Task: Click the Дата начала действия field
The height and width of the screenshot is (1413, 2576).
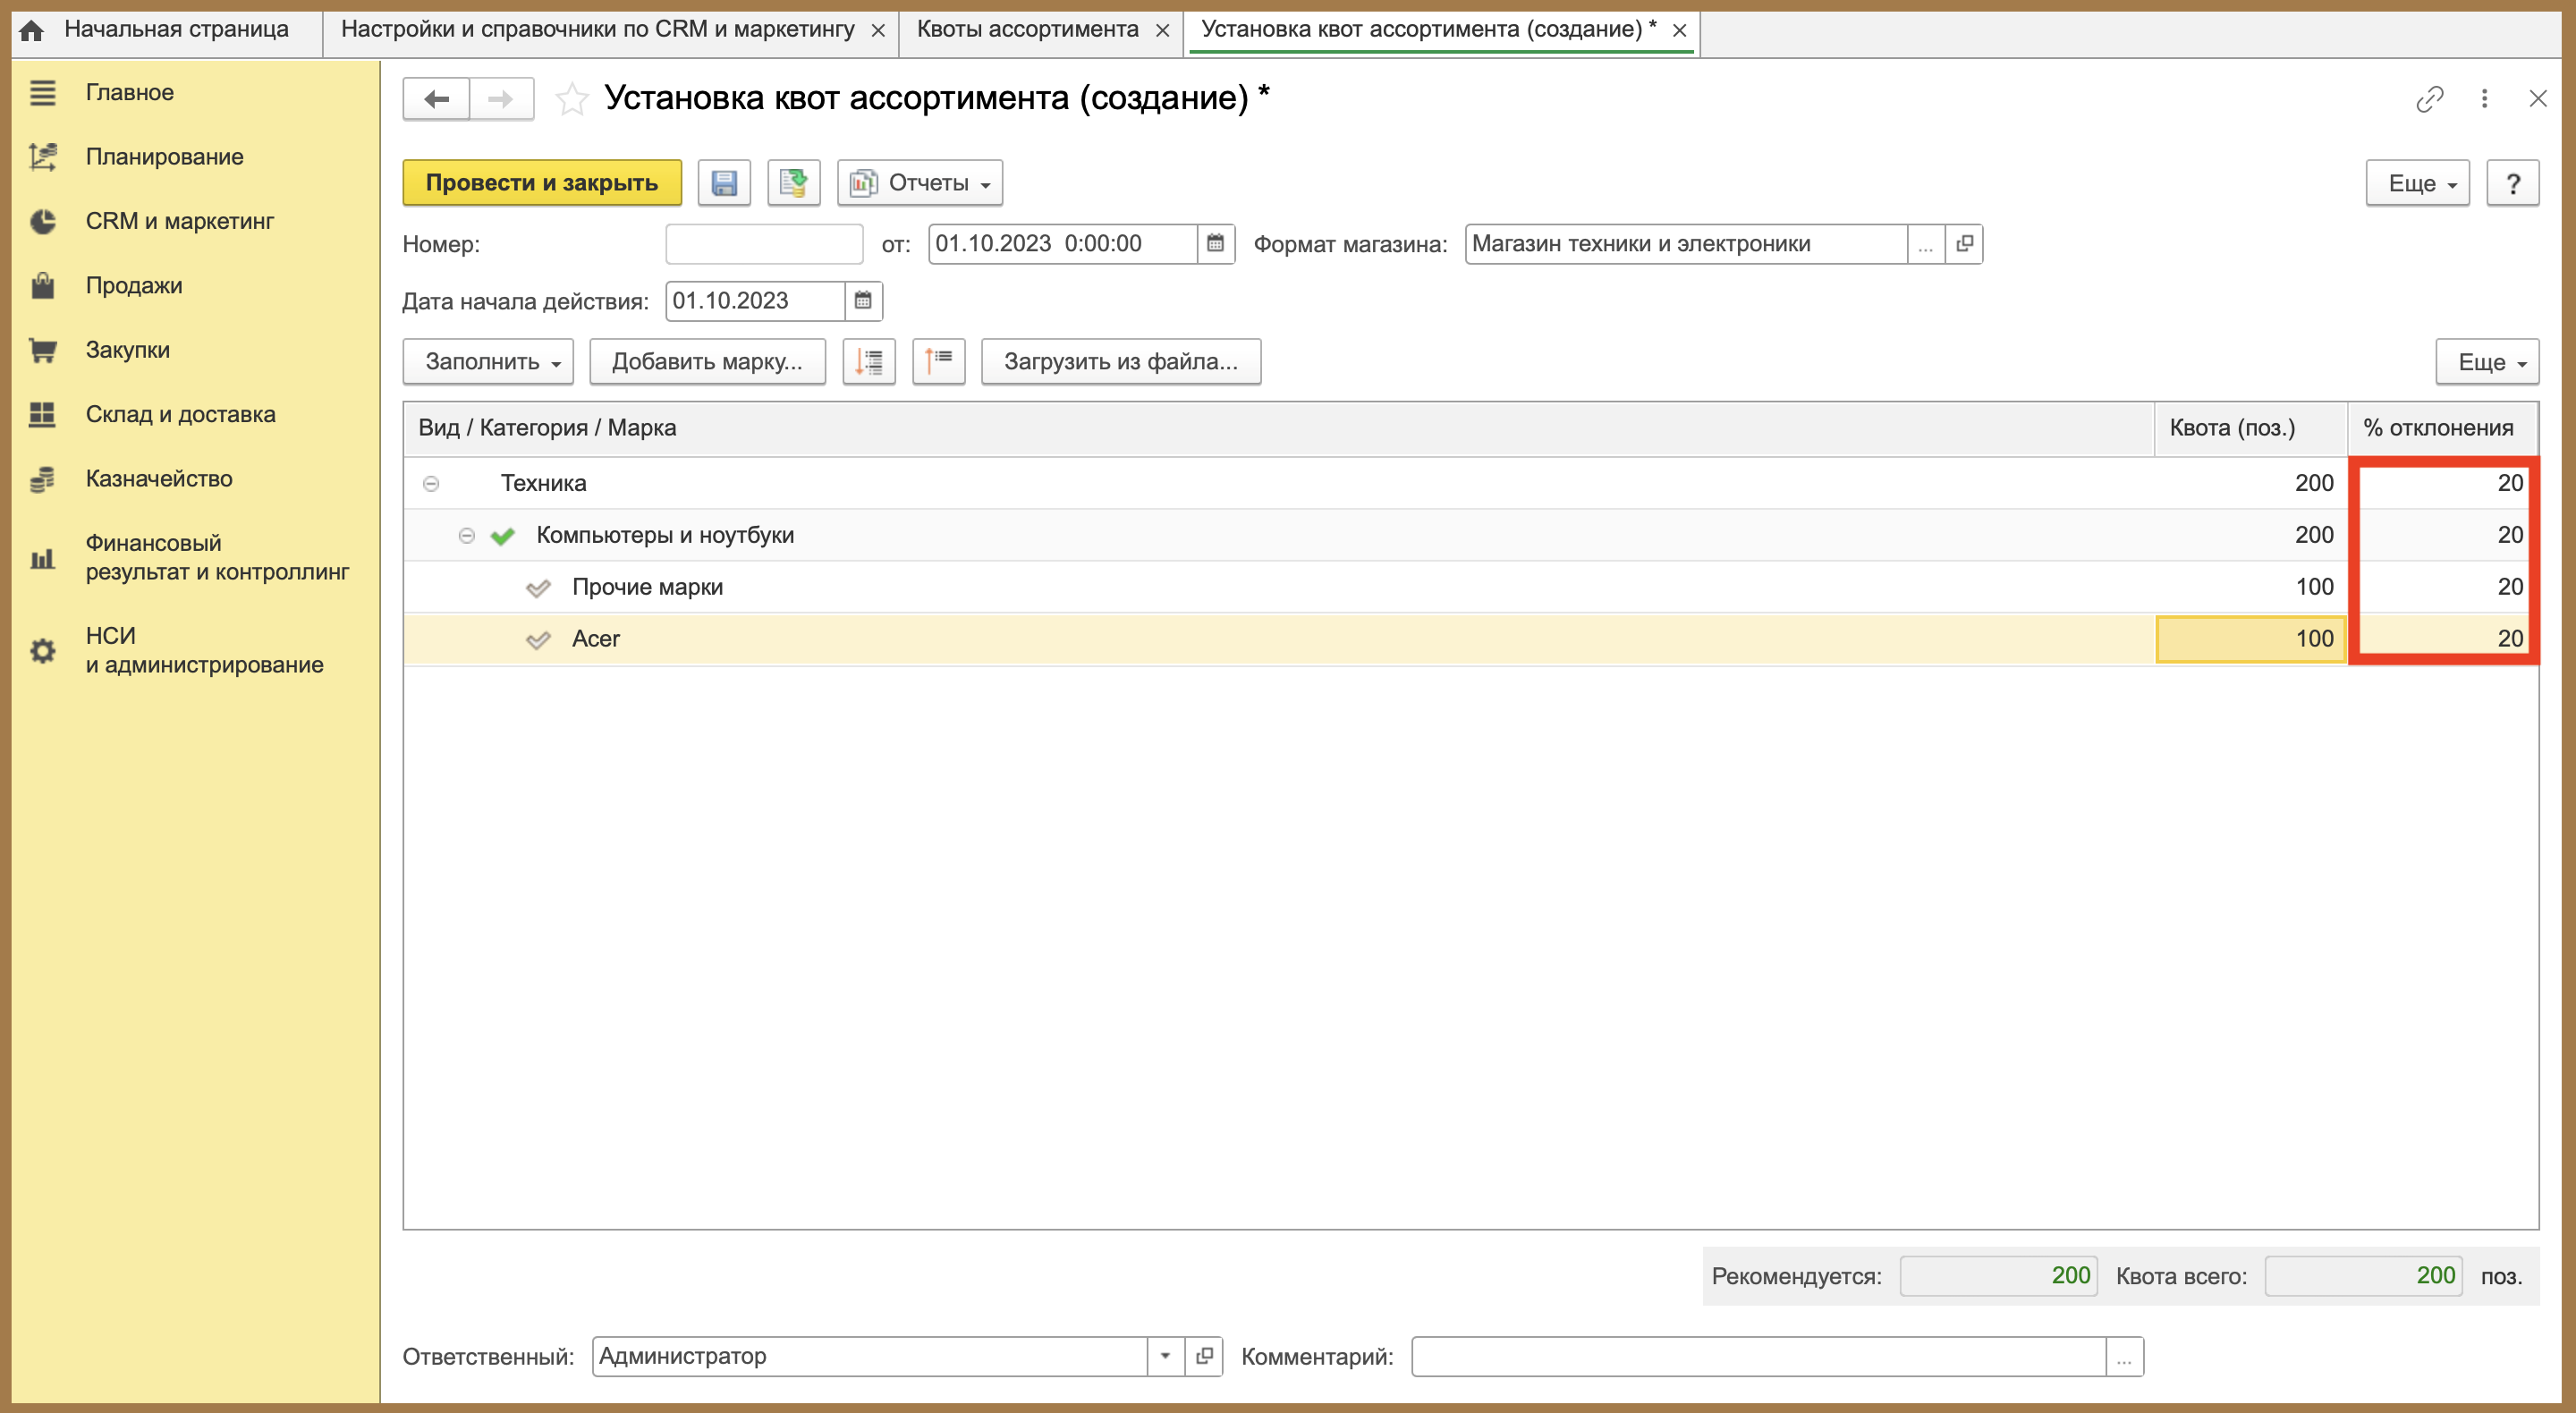Action: 755,301
